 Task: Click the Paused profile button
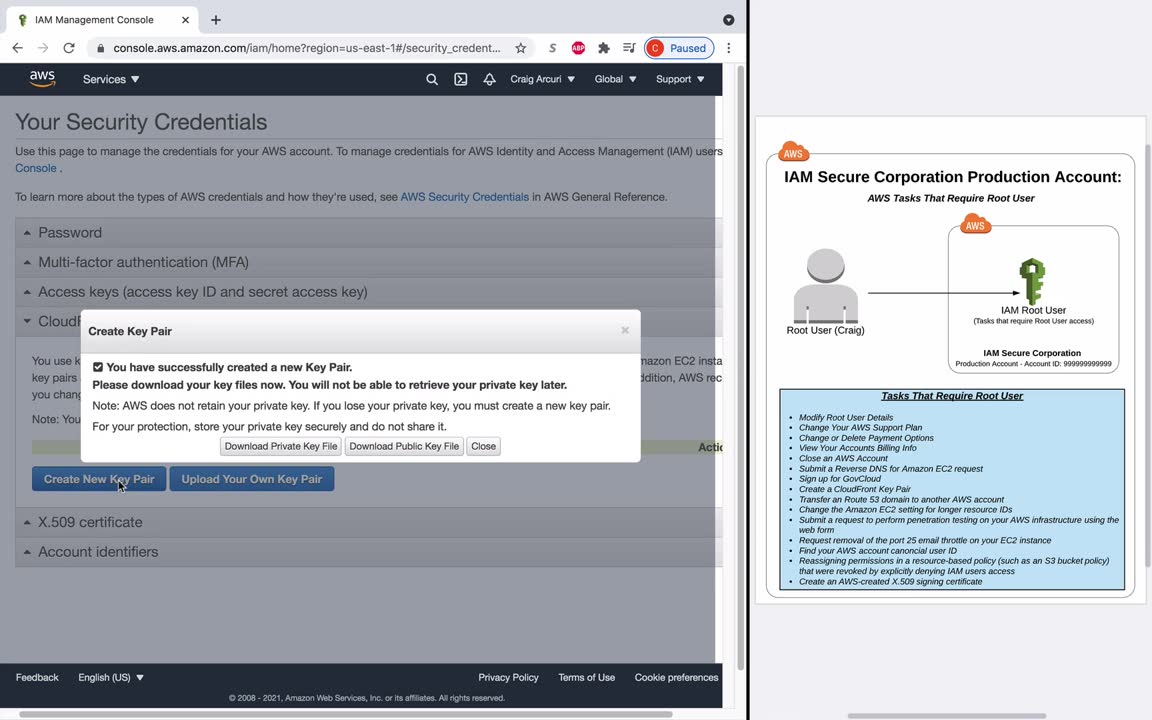click(679, 48)
